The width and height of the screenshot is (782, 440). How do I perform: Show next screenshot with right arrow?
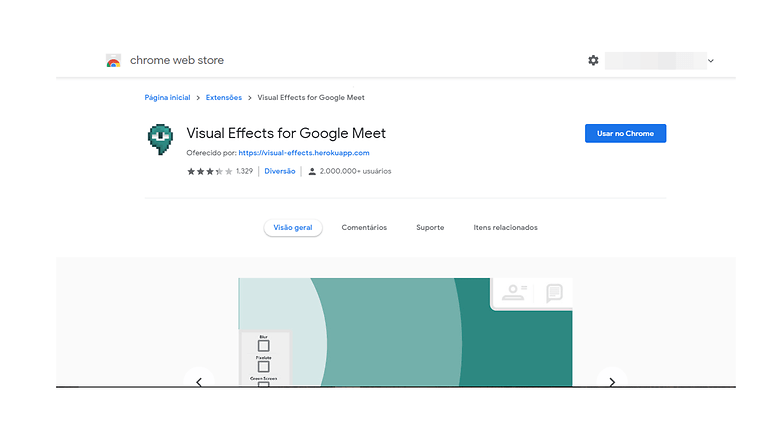pos(612,382)
